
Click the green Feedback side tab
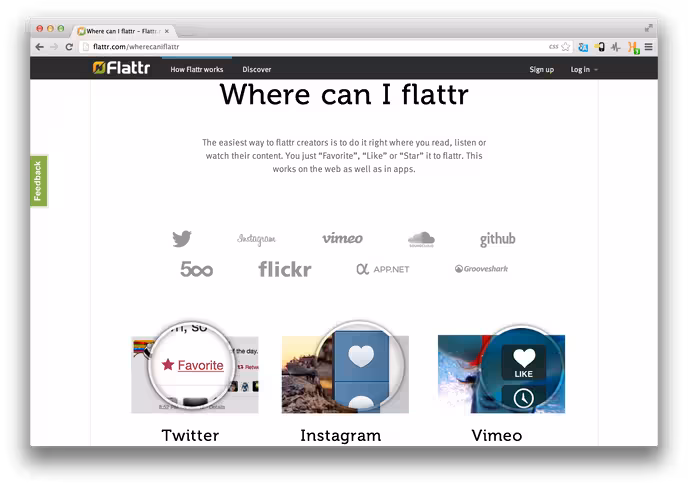39,181
